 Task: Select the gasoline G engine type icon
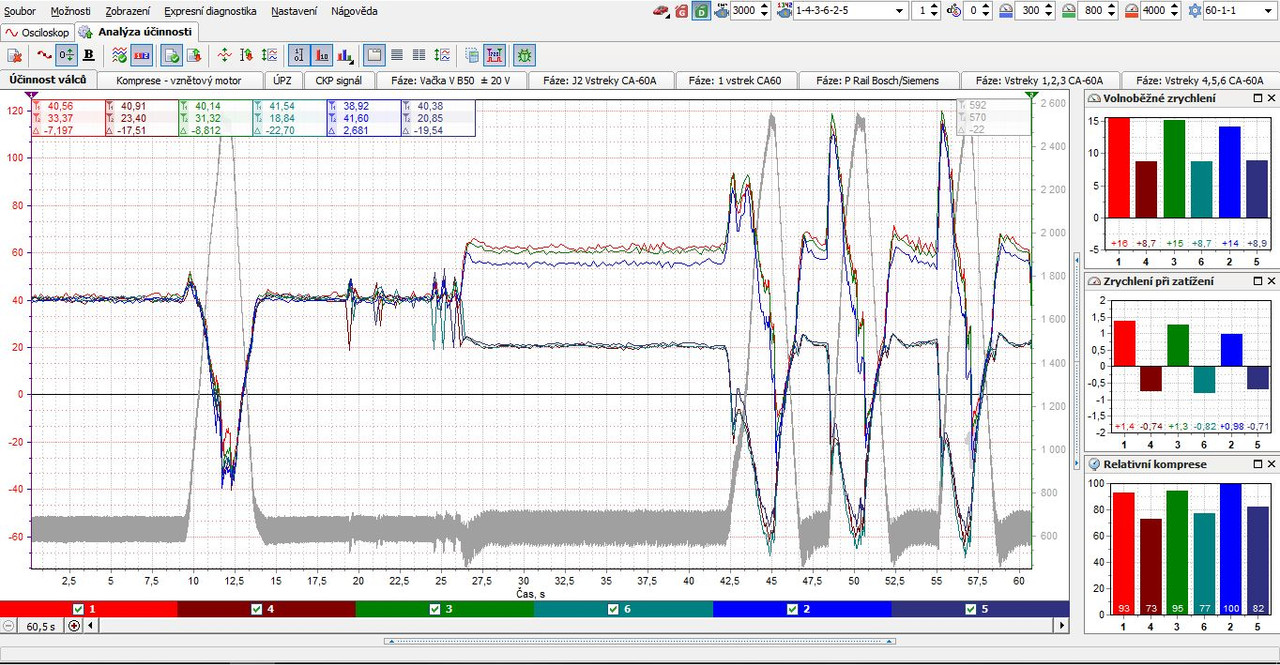coord(682,11)
